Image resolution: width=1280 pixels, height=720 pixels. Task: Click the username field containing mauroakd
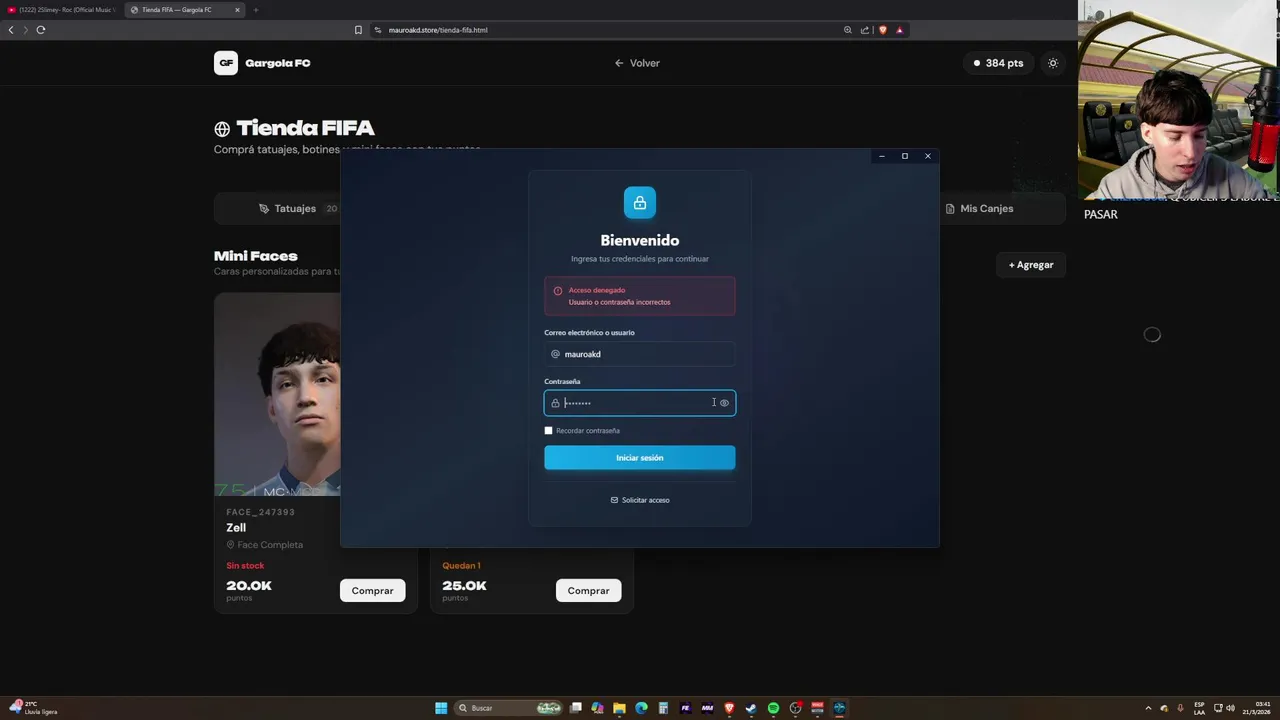point(640,354)
